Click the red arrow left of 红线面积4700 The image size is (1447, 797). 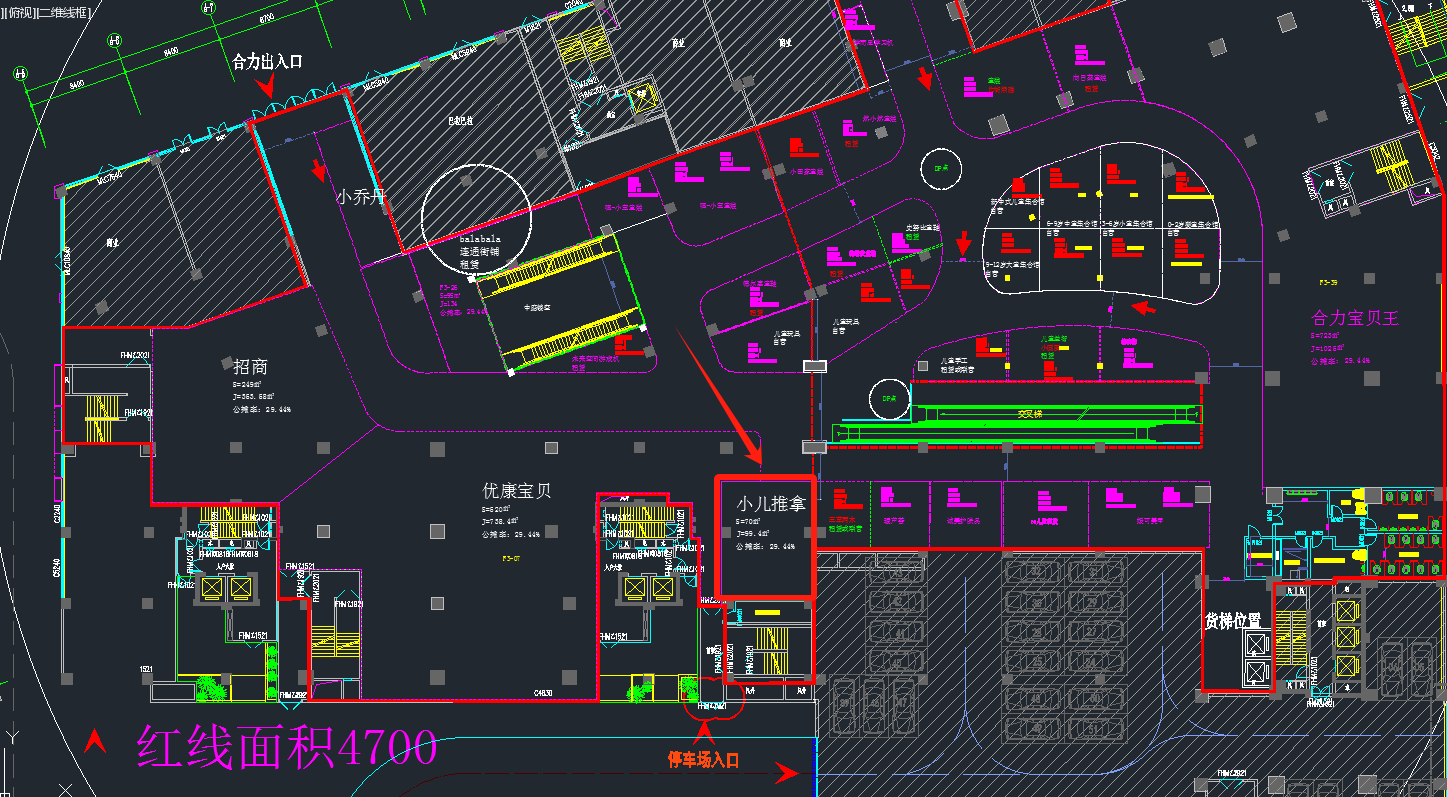pyautogui.click(x=95, y=741)
